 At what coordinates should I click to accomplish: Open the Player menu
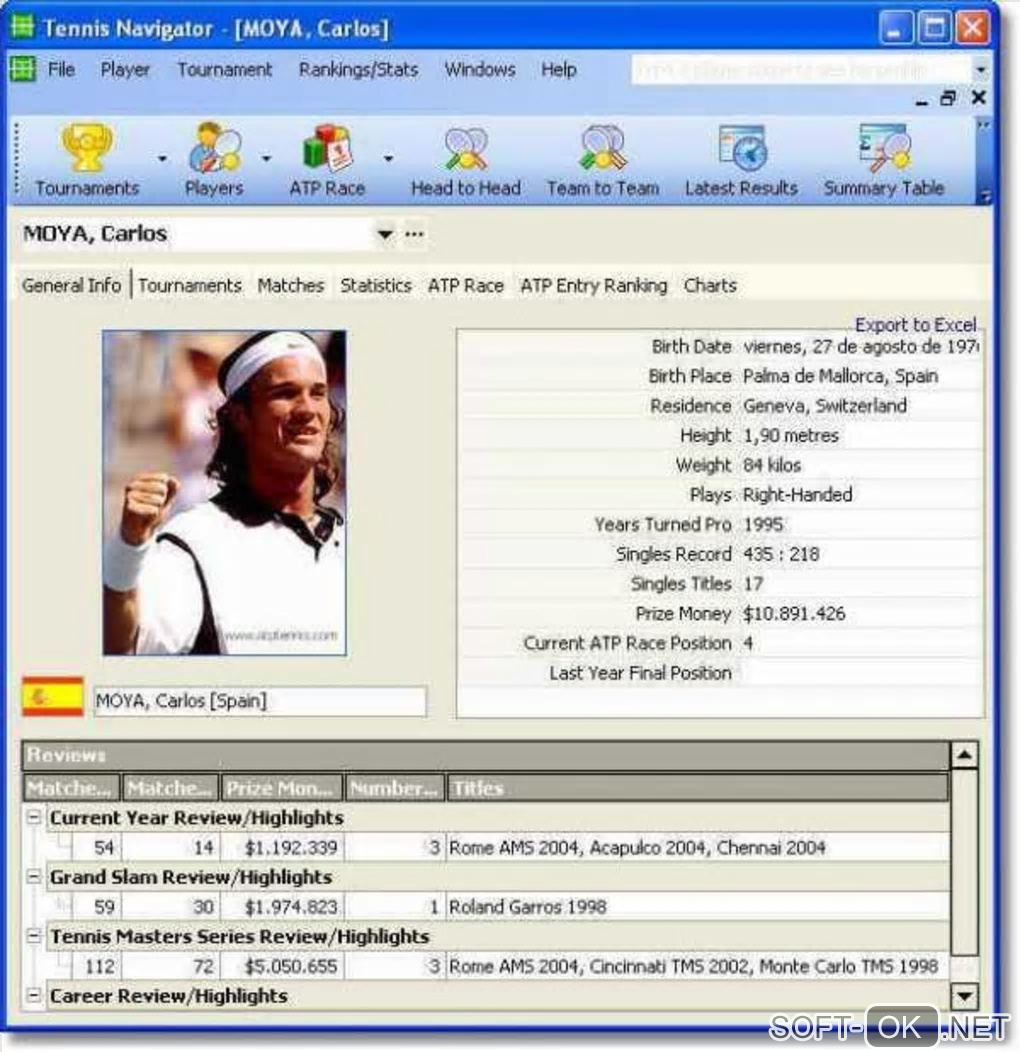click(x=125, y=69)
